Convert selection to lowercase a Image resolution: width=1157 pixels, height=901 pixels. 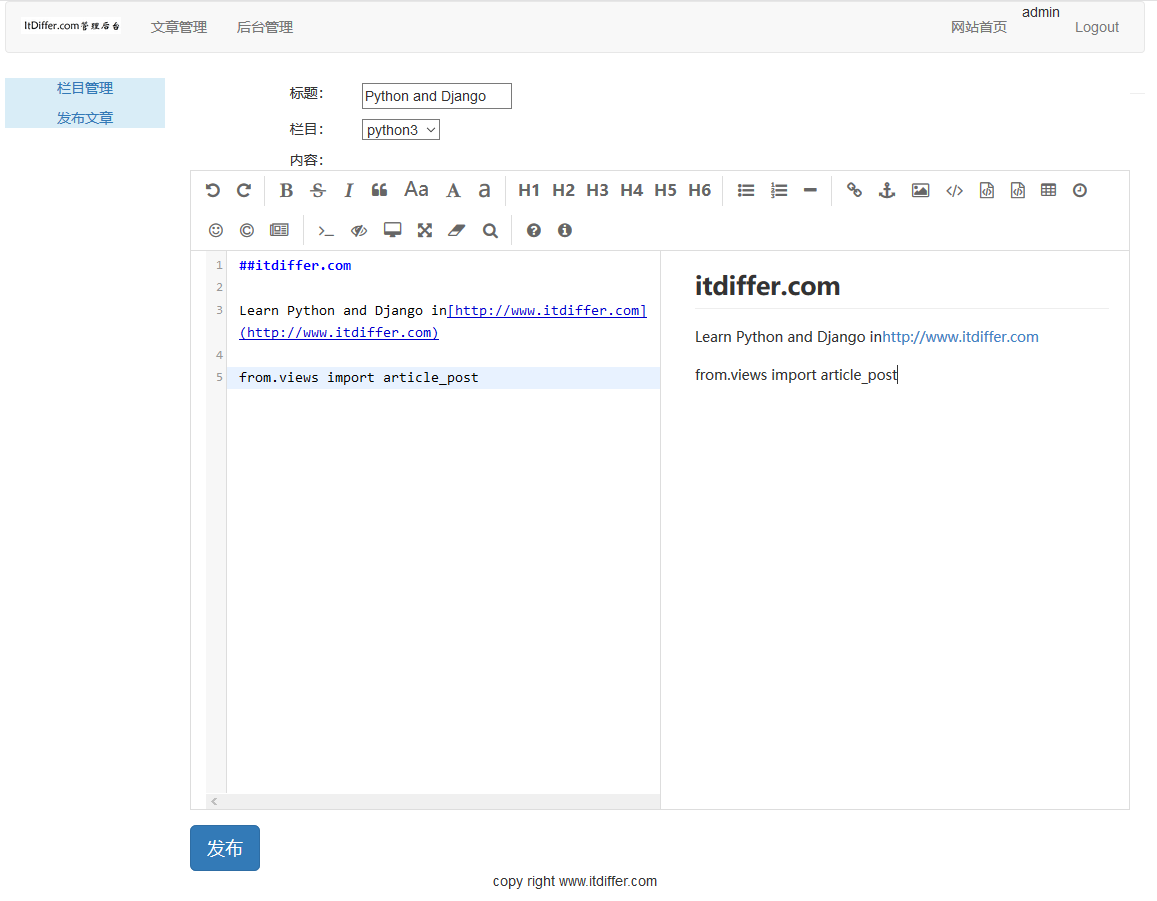coord(484,190)
